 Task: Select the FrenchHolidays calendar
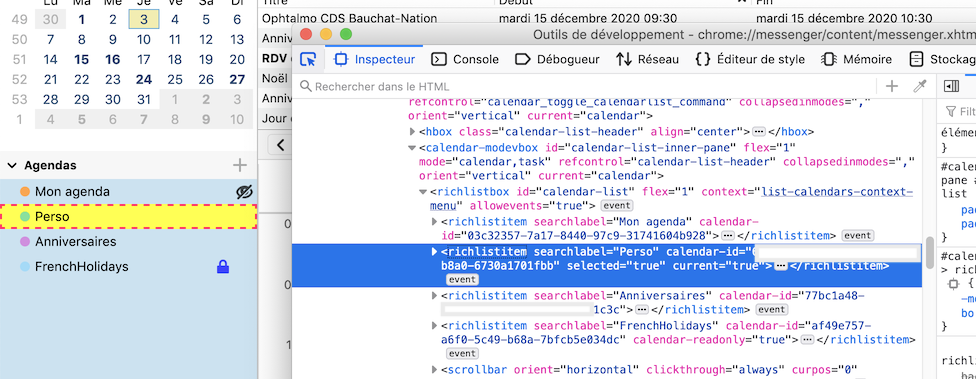pos(128,266)
